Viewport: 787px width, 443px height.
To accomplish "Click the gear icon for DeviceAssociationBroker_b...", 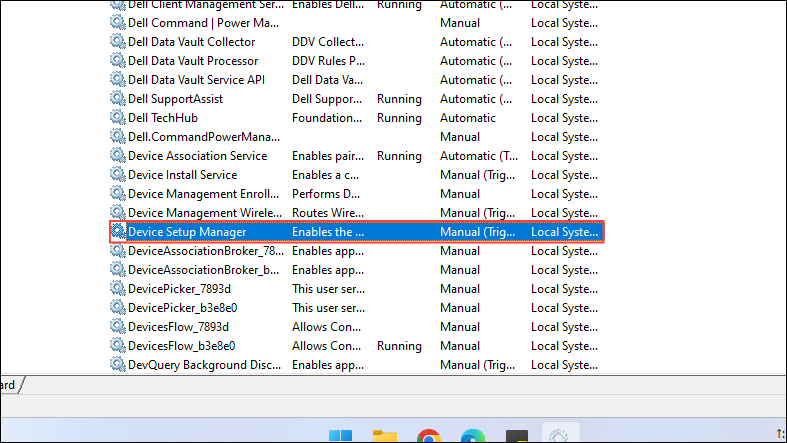I will coord(117,269).
